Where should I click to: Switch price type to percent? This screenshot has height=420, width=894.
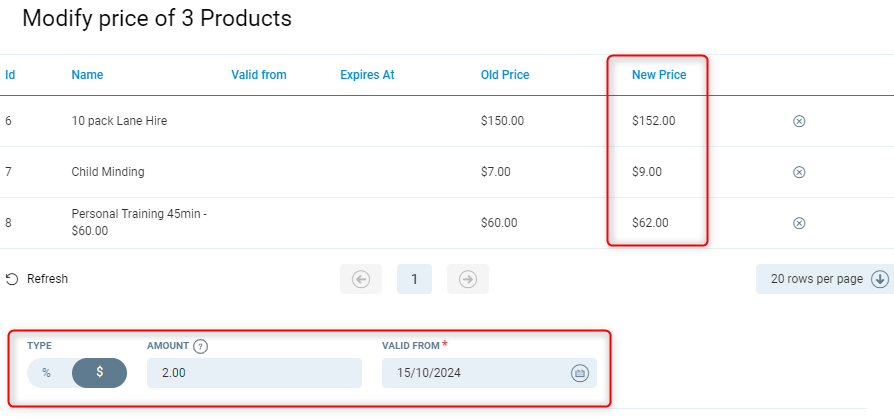47,372
